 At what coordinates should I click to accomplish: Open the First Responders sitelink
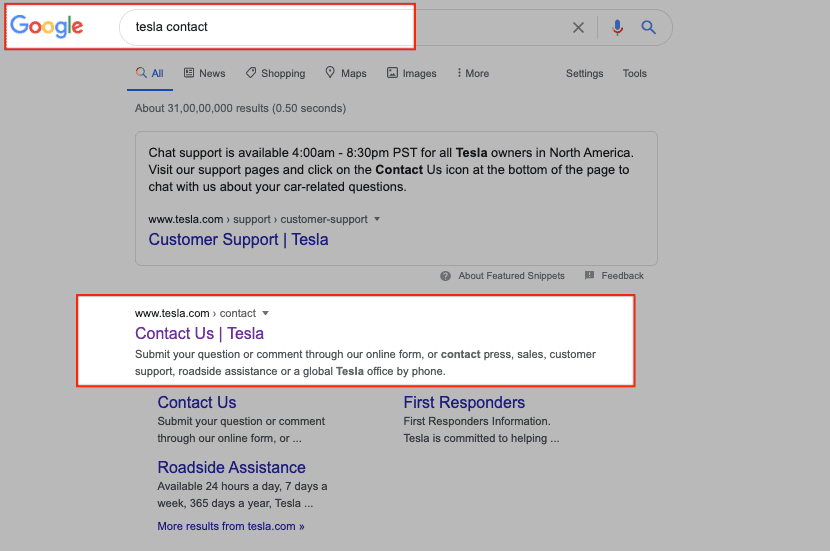coord(464,403)
